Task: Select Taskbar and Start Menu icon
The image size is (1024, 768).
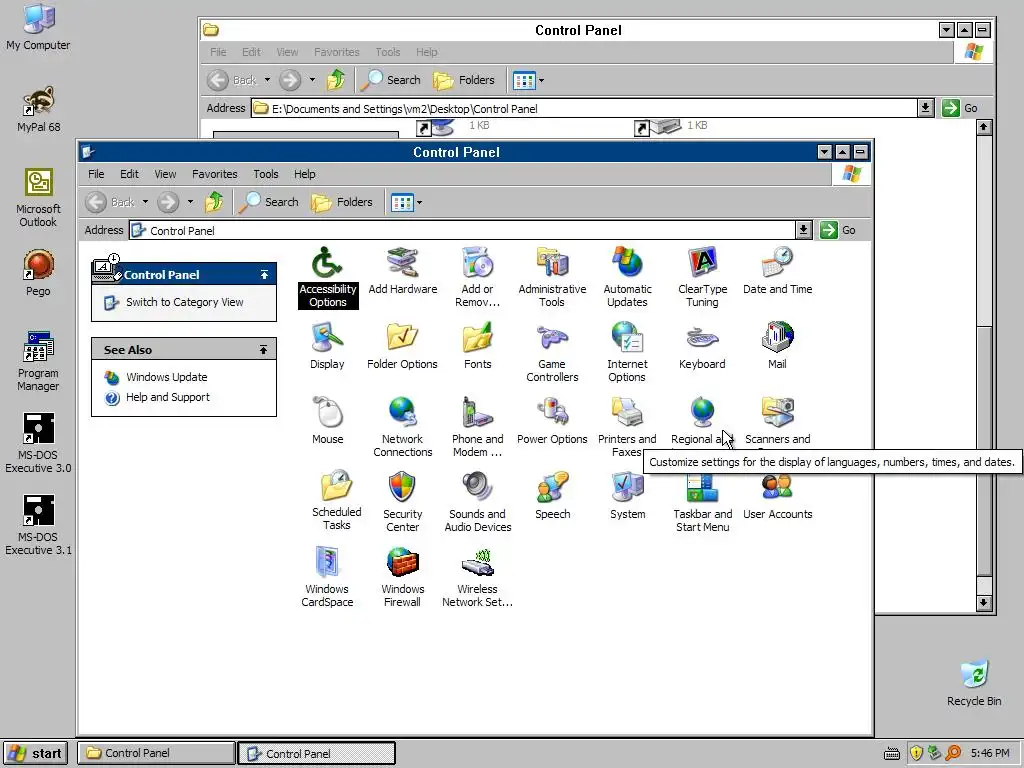Action: click(702, 506)
